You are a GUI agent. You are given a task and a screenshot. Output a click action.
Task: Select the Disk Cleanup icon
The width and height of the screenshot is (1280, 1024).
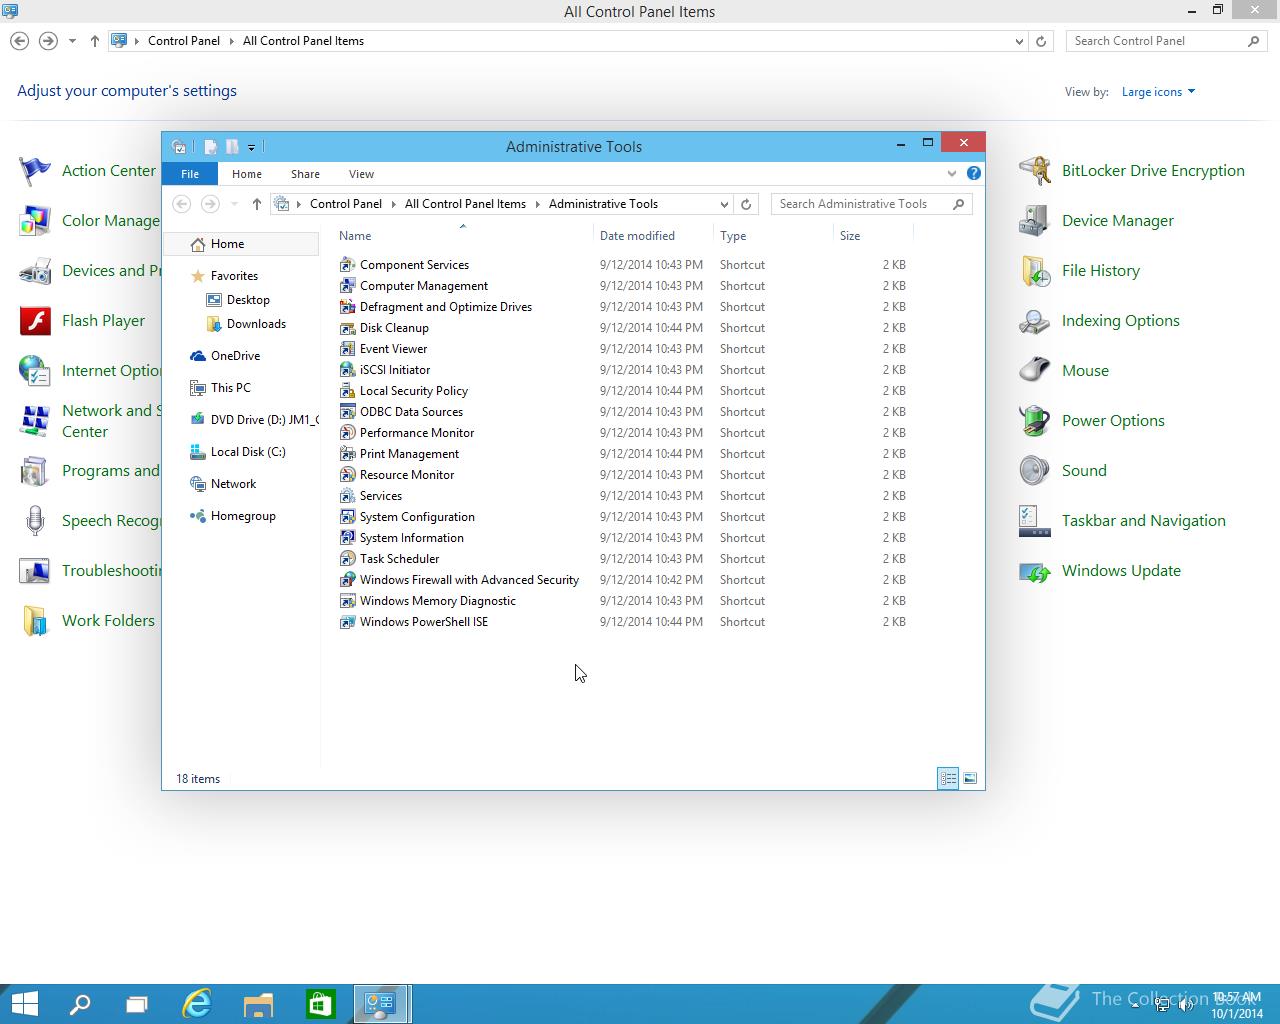coord(347,328)
